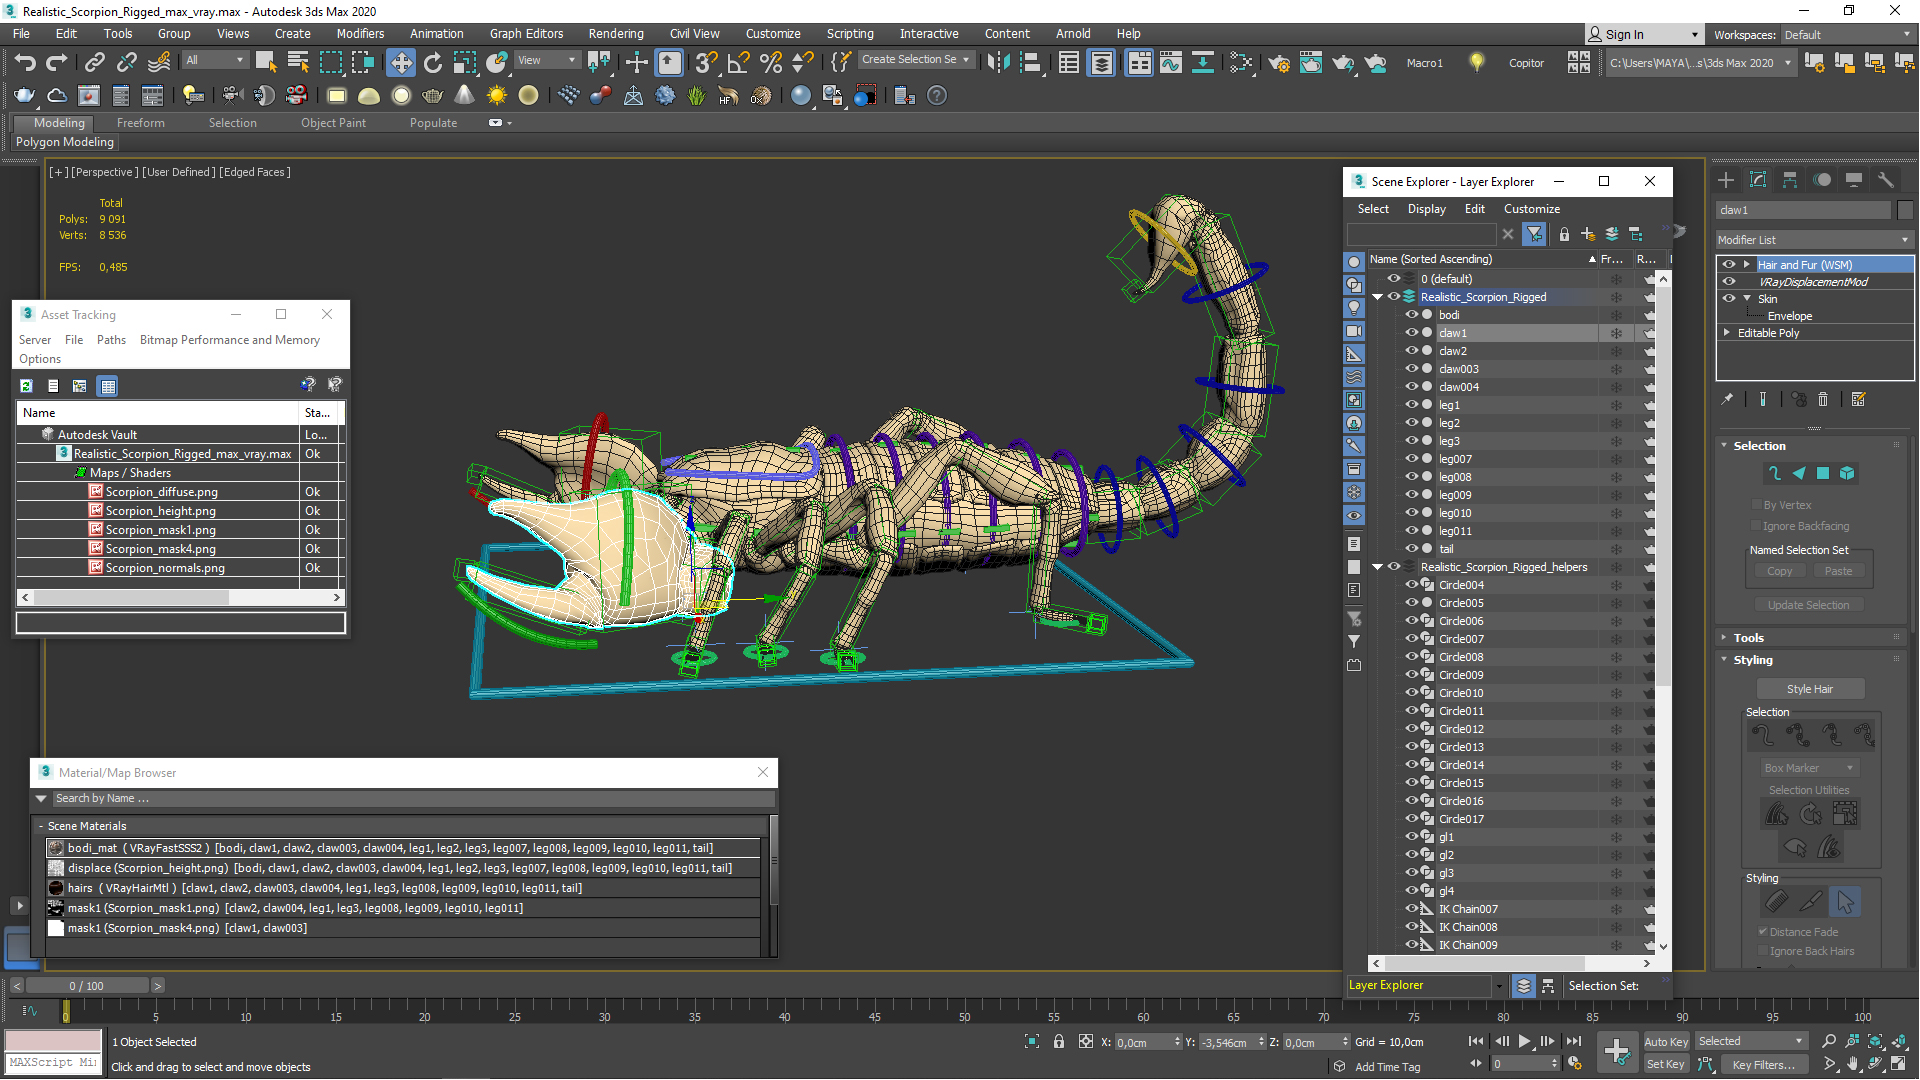Enable the By Vertex checkbox
The height and width of the screenshot is (1080, 1920).
click(1756, 505)
